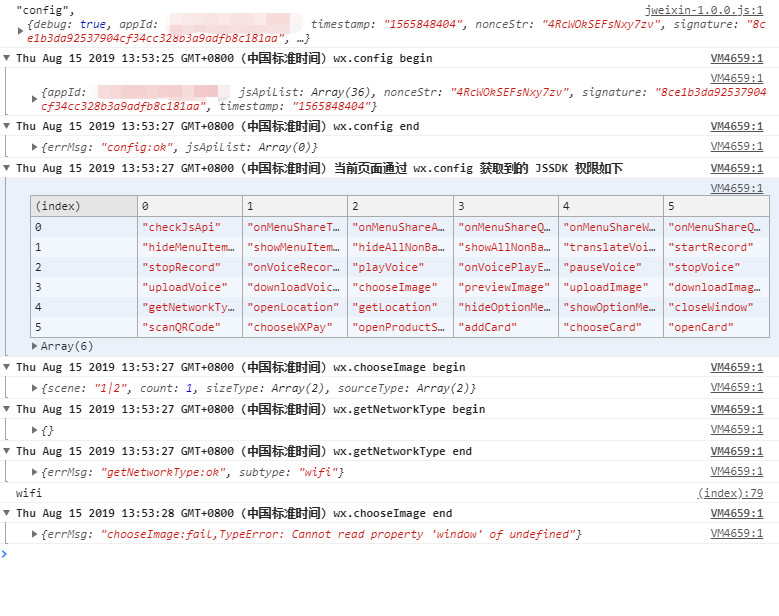
Task: Select the "chooseImage" table cell
Action: click(x=400, y=287)
